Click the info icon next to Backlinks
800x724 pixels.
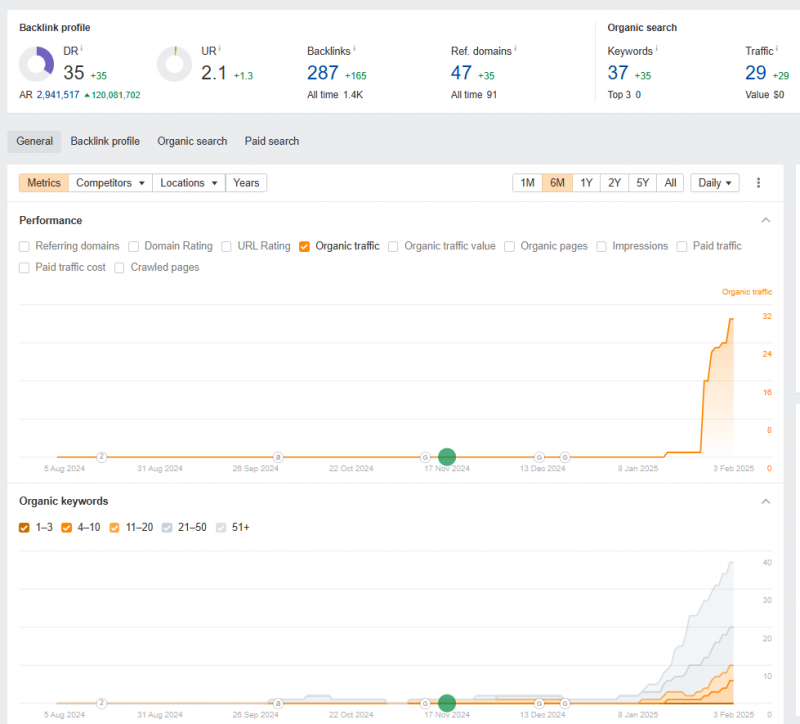coord(355,47)
